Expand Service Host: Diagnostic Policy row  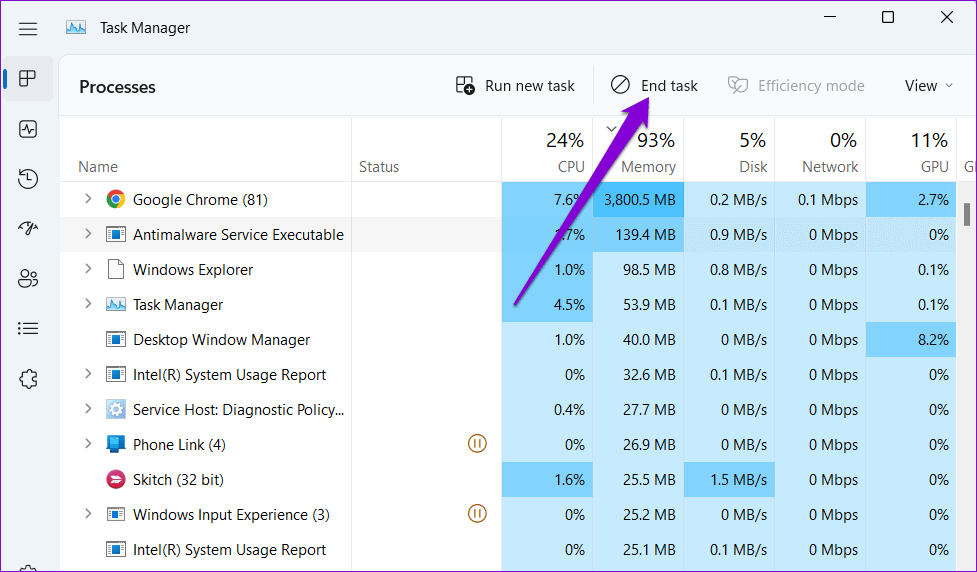coord(88,409)
